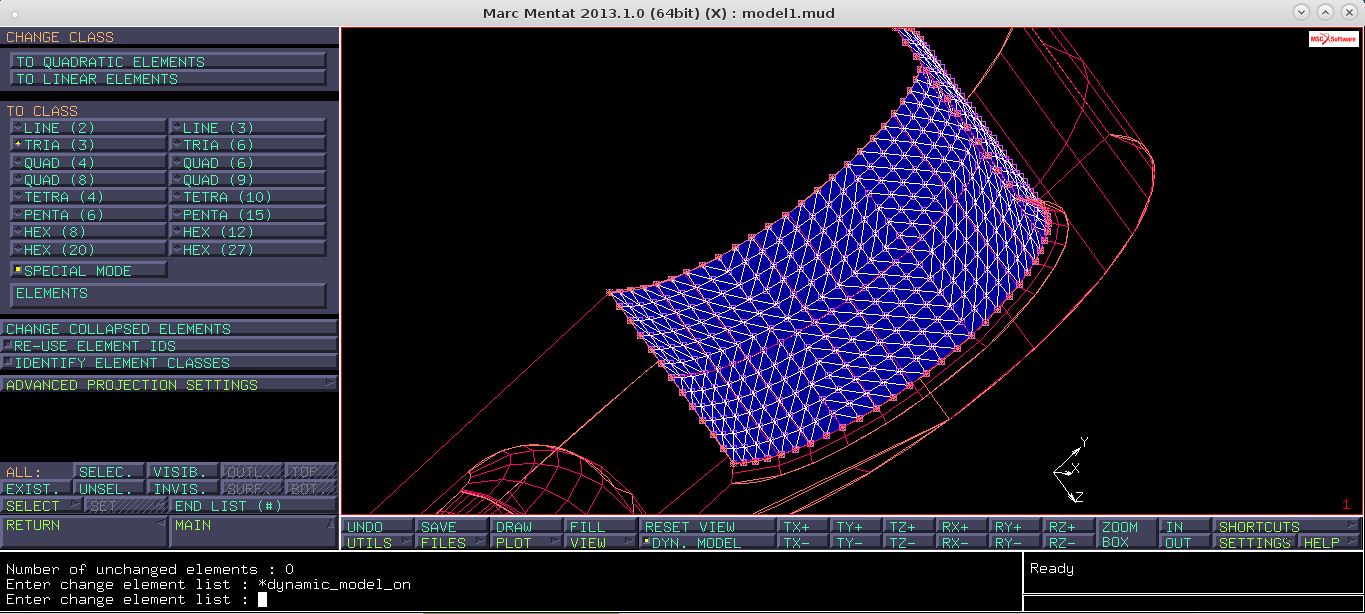Toggle SPECIAL MODE option
The height and width of the screenshot is (614, 1365).
point(88,271)
